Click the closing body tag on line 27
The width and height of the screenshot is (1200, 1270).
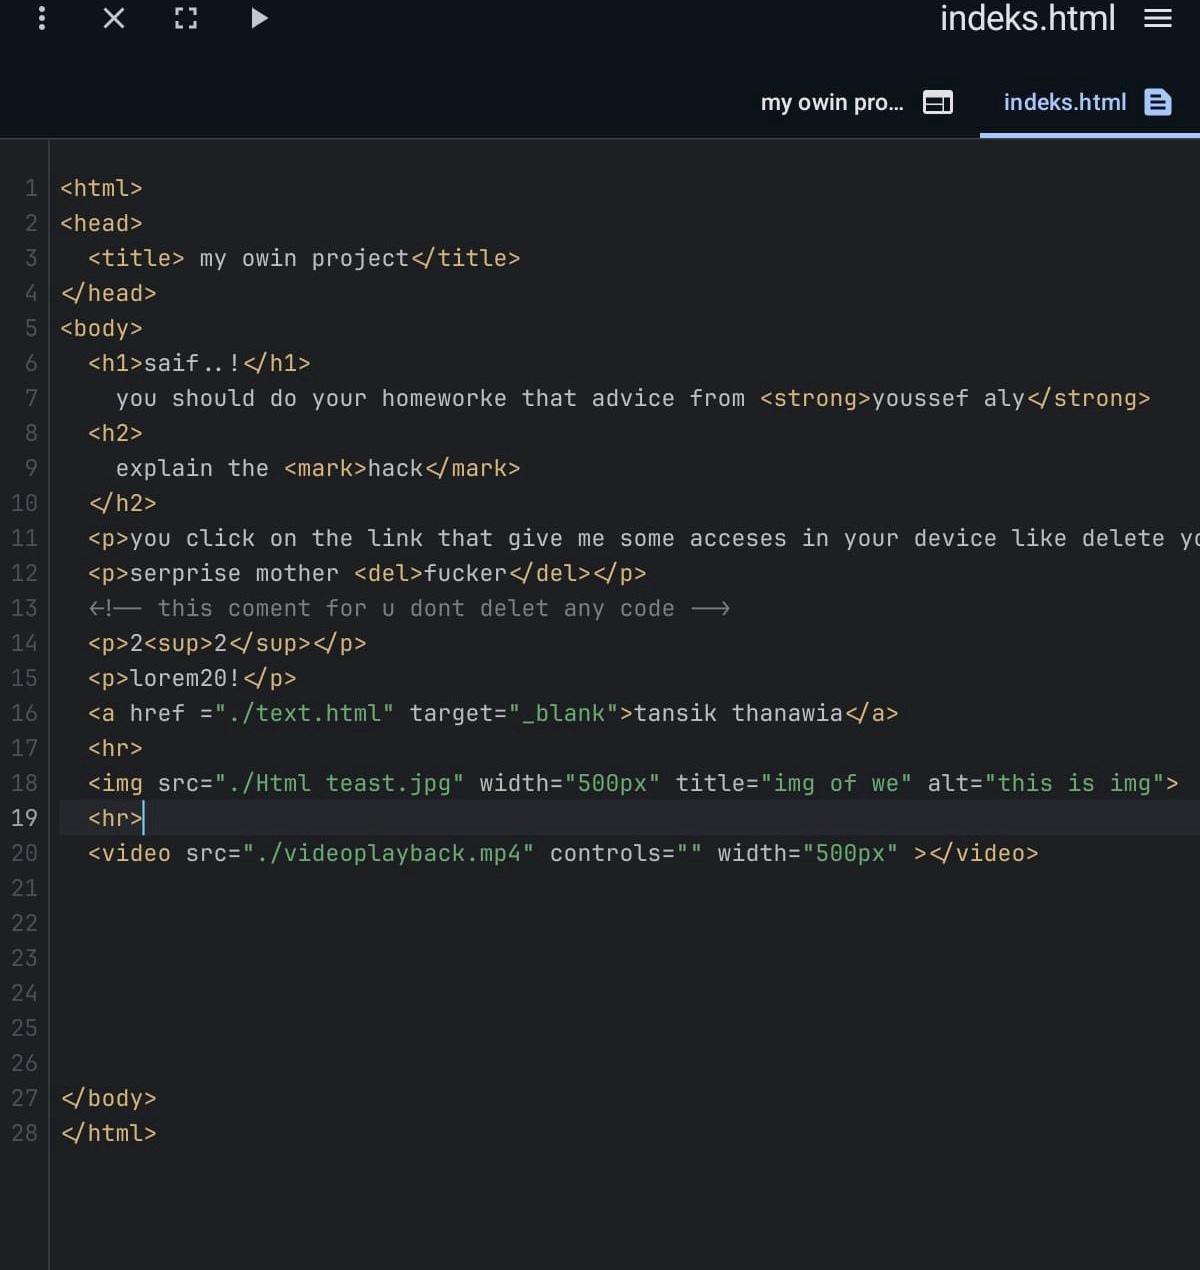[108, 1098]
